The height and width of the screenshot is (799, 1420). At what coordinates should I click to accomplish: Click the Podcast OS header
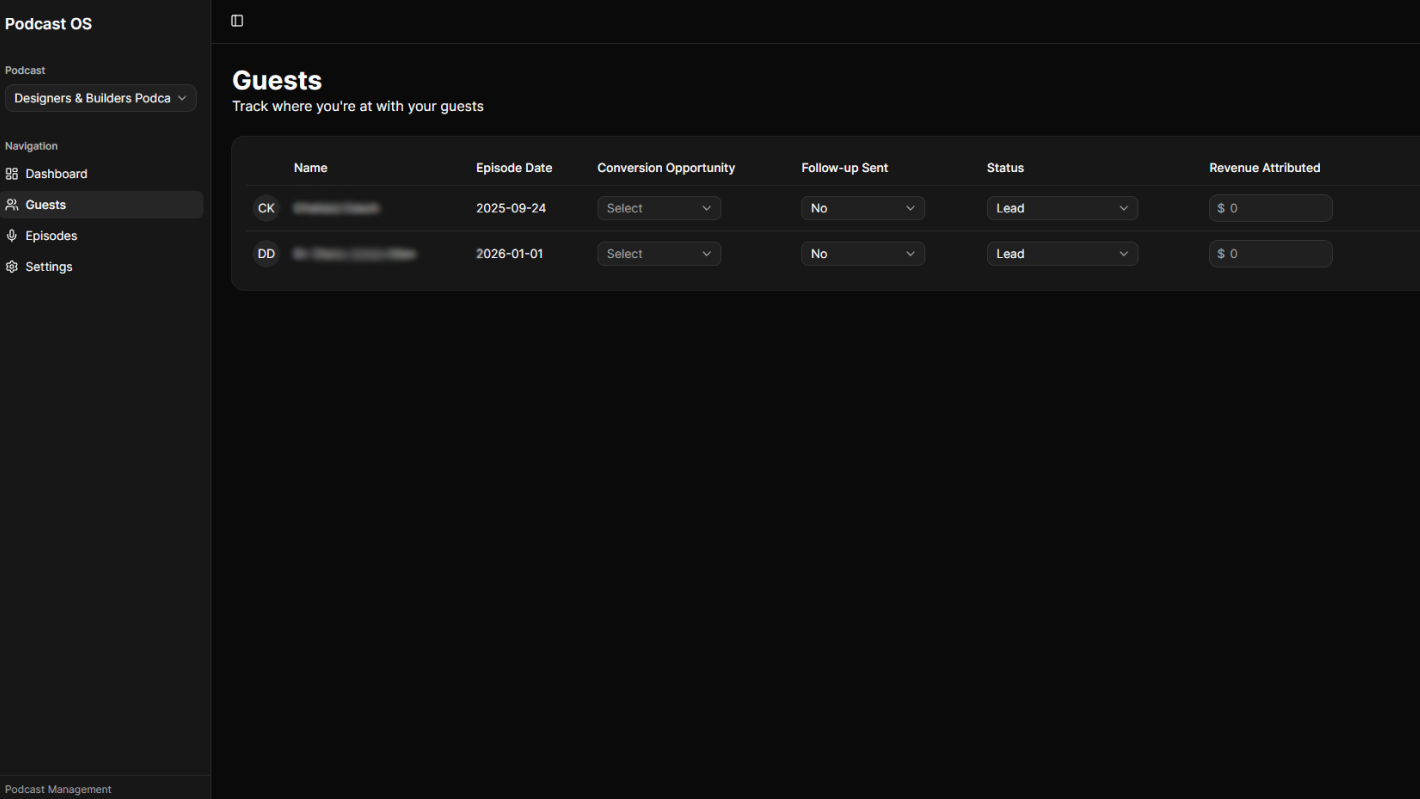48,23
